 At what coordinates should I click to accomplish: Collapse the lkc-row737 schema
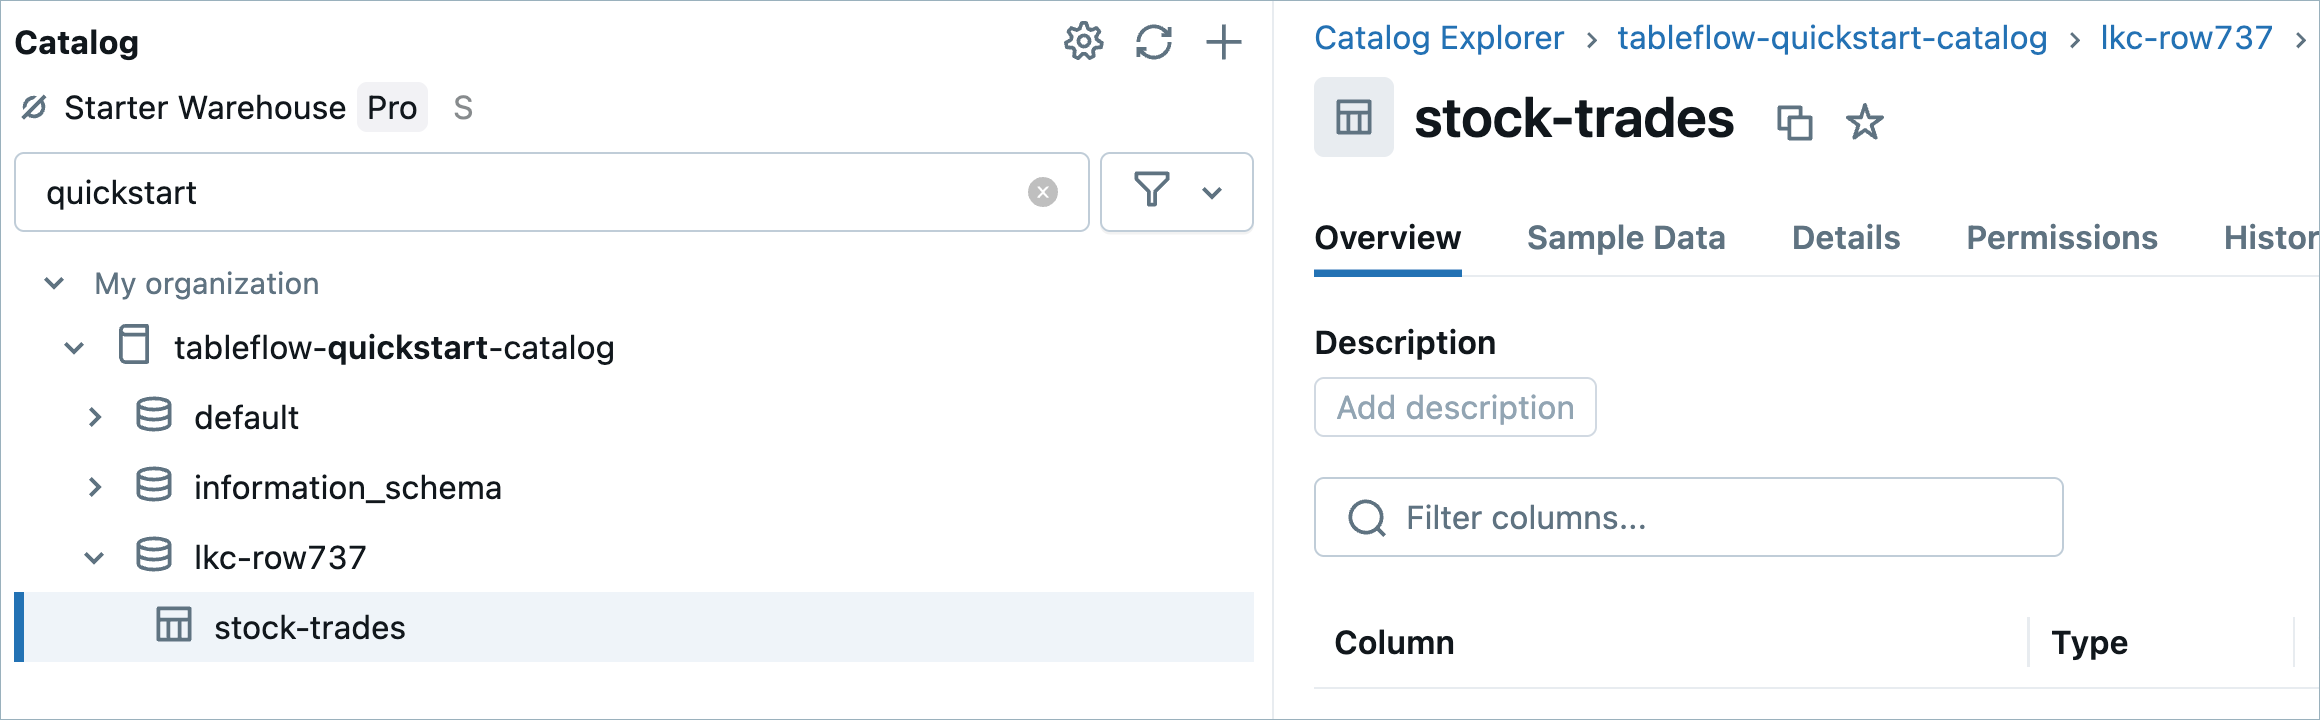point(94,557)
